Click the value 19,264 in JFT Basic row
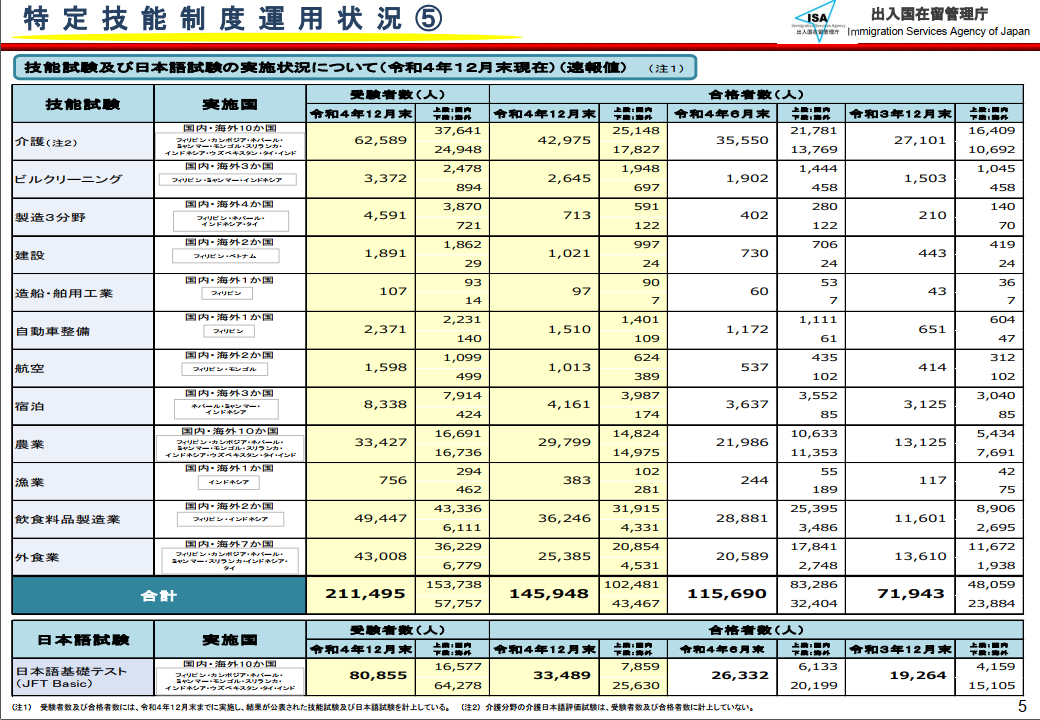This screenshot has width=1040, height=720. point(917,676)
